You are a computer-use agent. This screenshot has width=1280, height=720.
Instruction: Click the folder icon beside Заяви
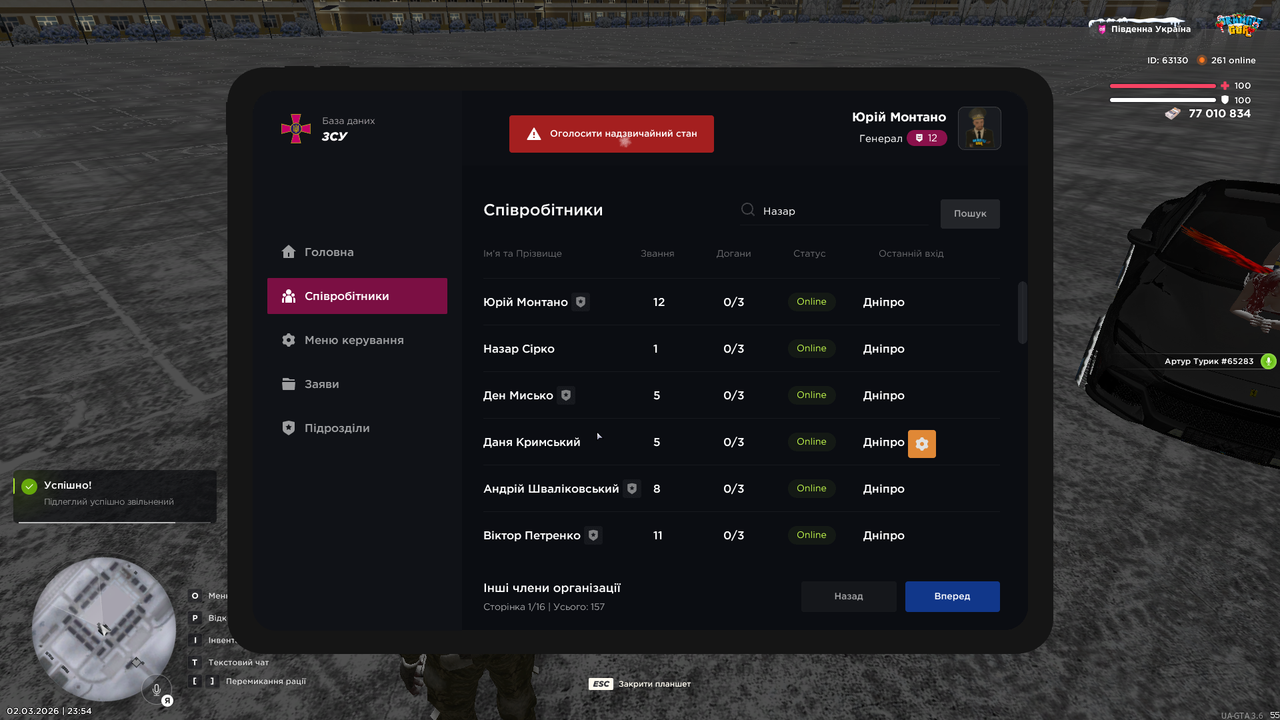pyautogui.click(x=289, y=384)
